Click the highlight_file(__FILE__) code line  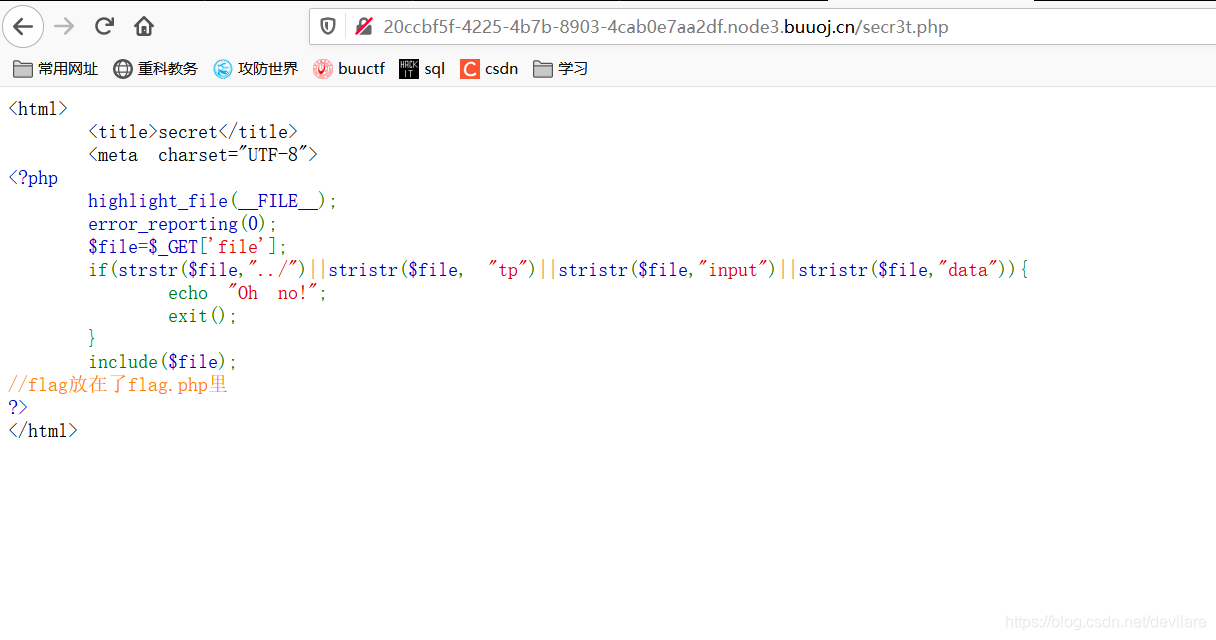coord(213,201)
